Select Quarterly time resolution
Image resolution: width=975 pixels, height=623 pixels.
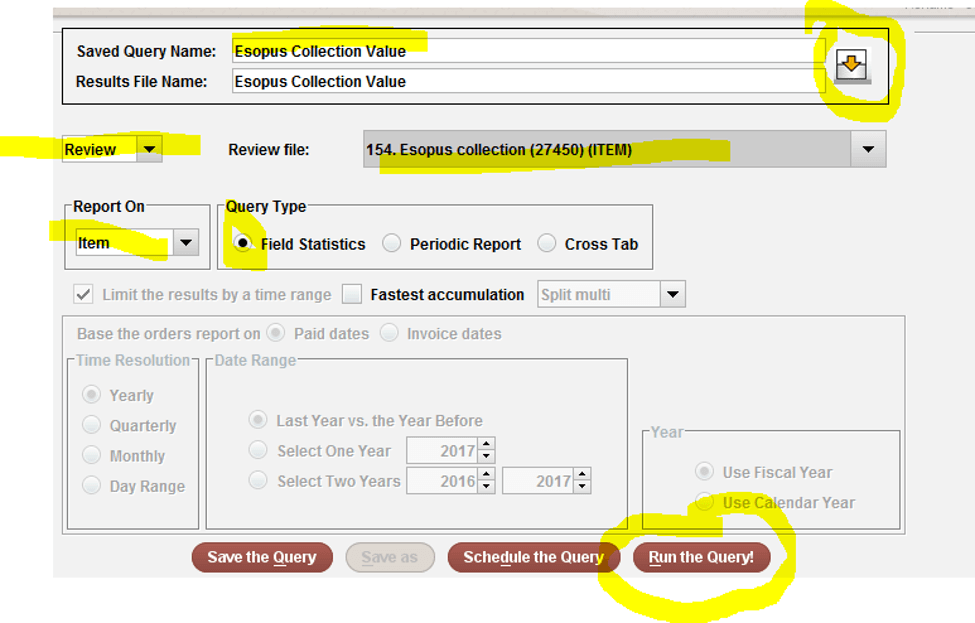coord(91,425)
